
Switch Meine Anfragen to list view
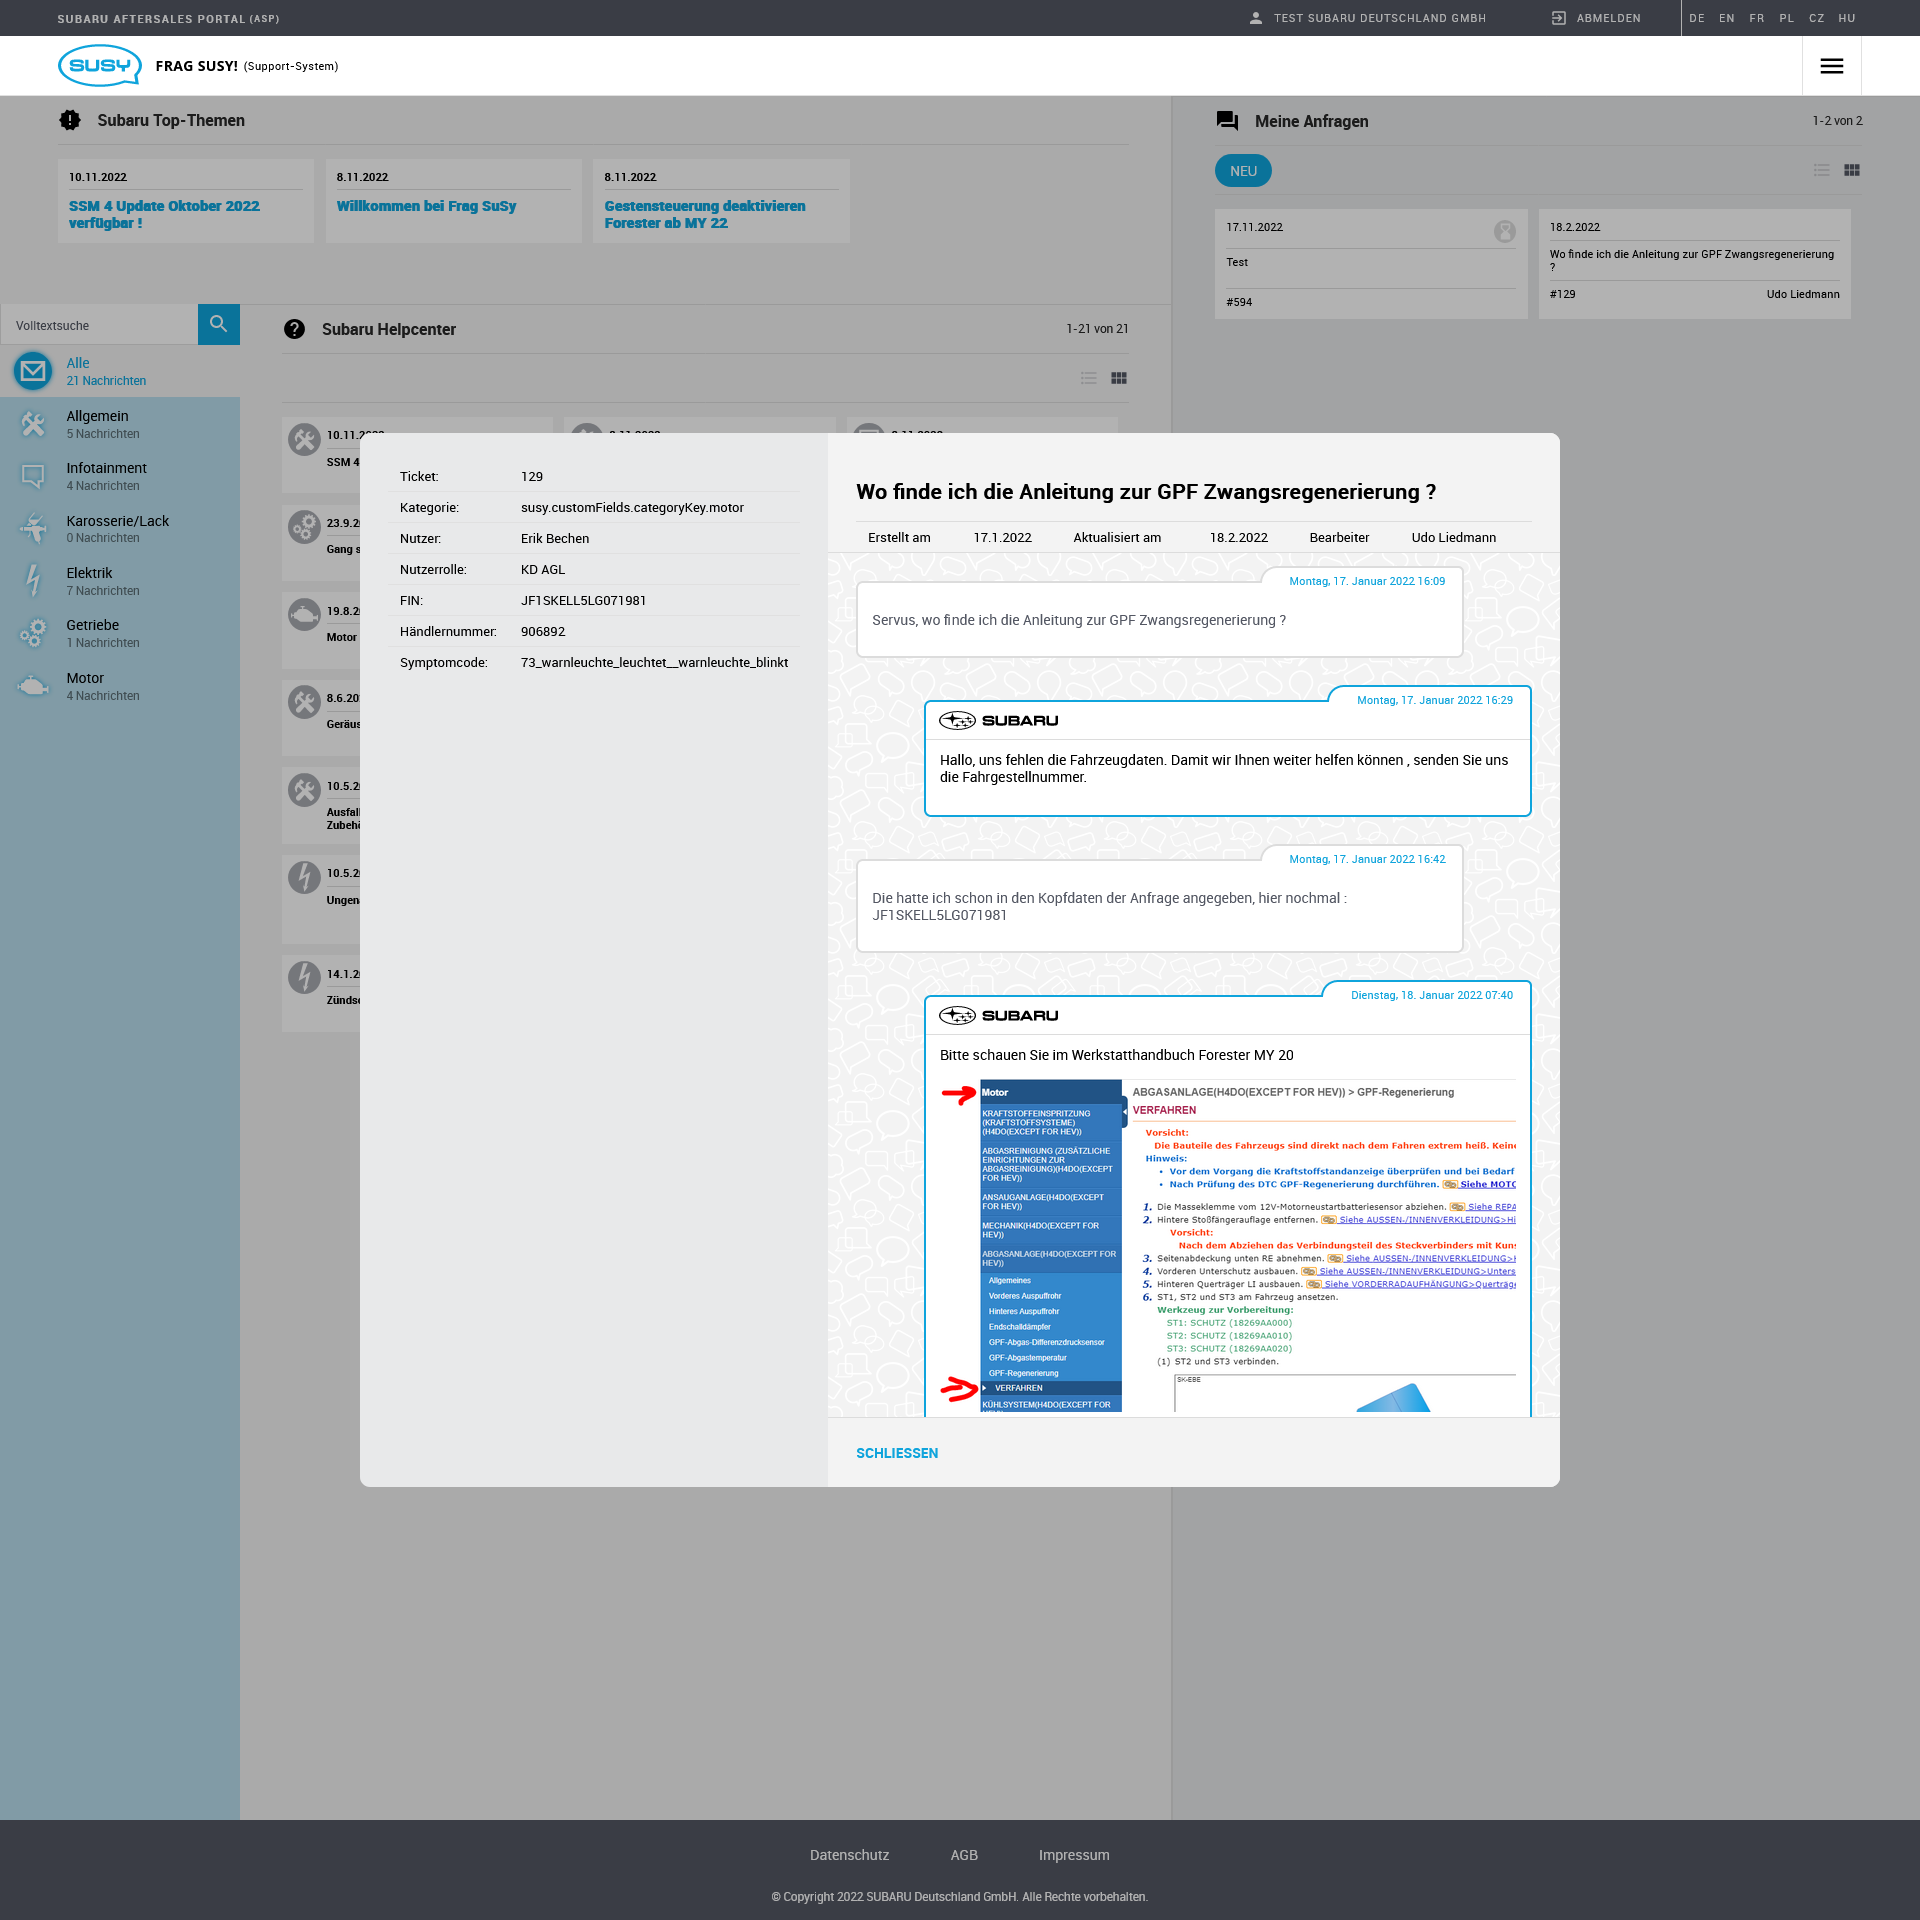click(1821, 170)
